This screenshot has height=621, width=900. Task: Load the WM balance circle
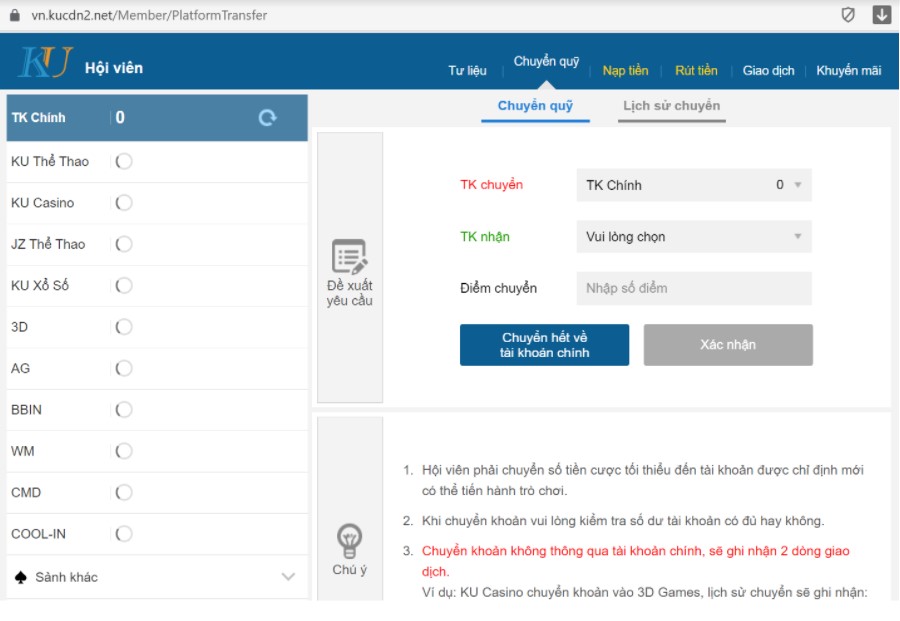click(x=123, y=451)
